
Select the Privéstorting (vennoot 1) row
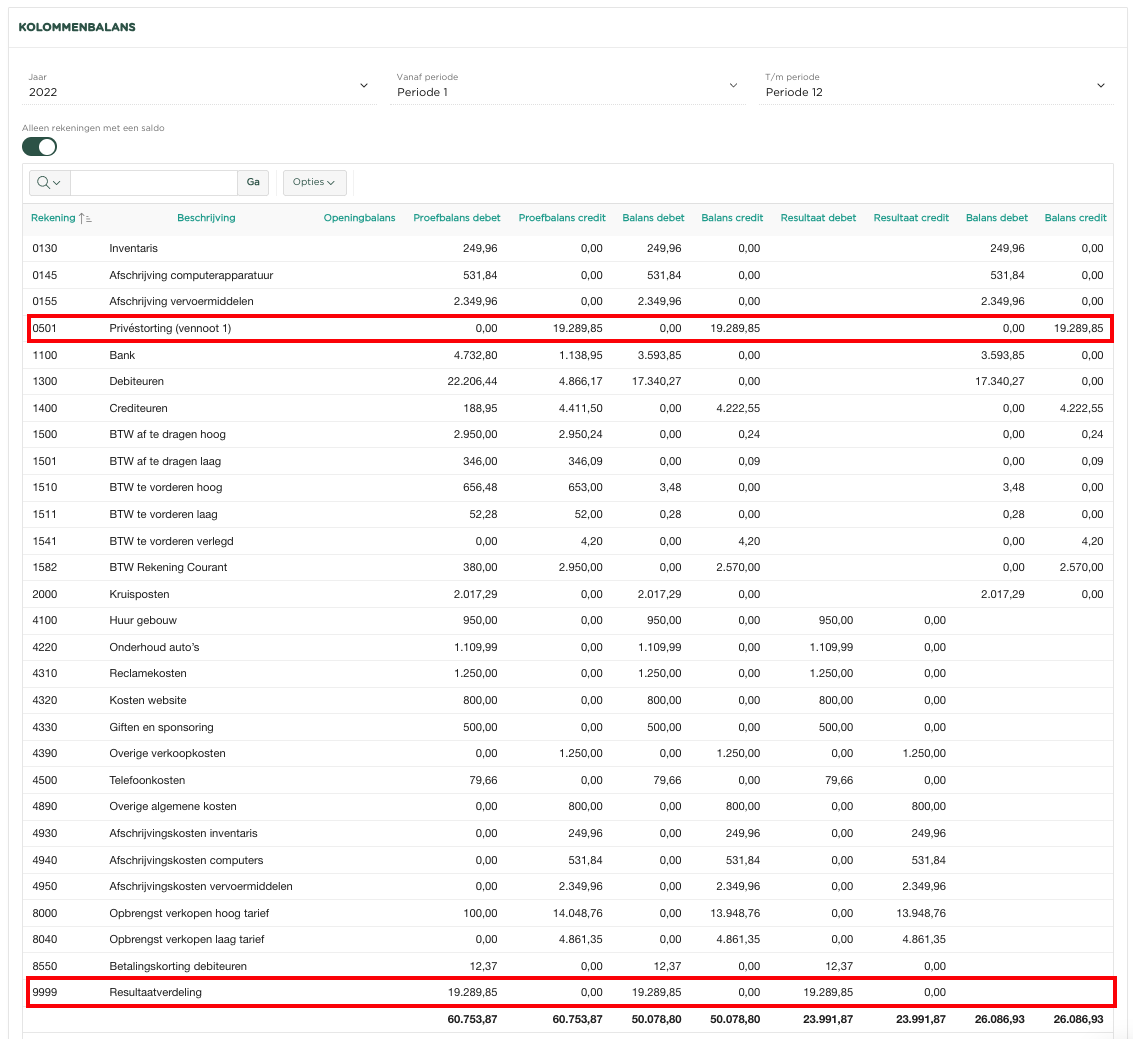(170, 328)
